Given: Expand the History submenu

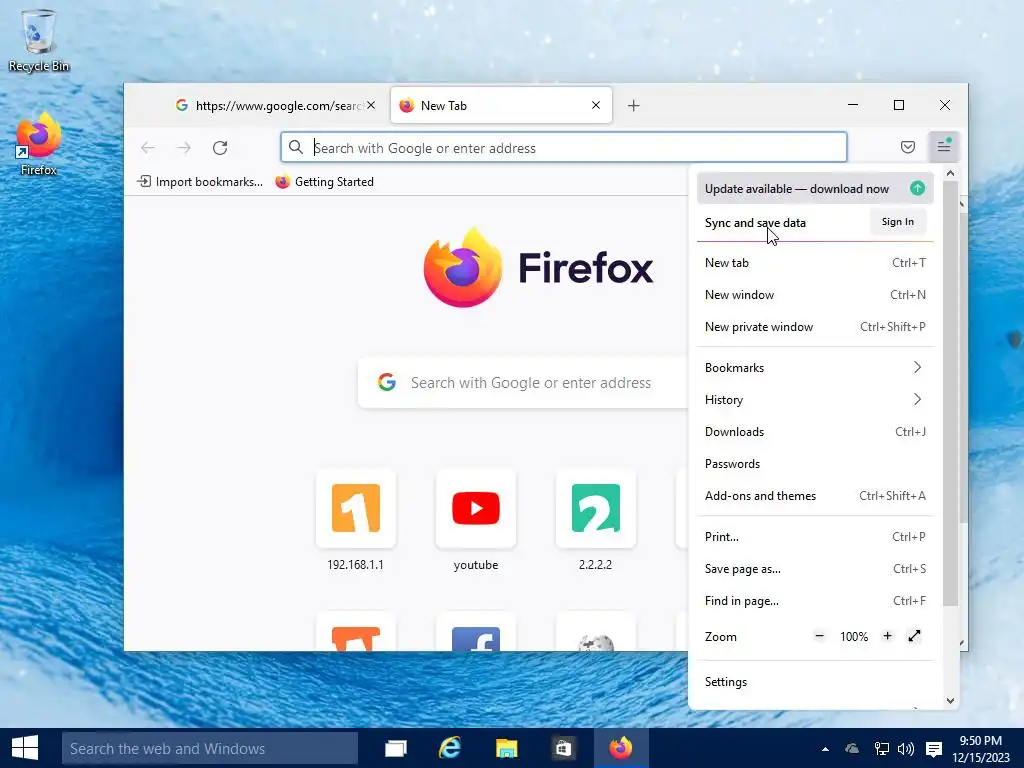Looking at the screenshot, I should (815, 400).
